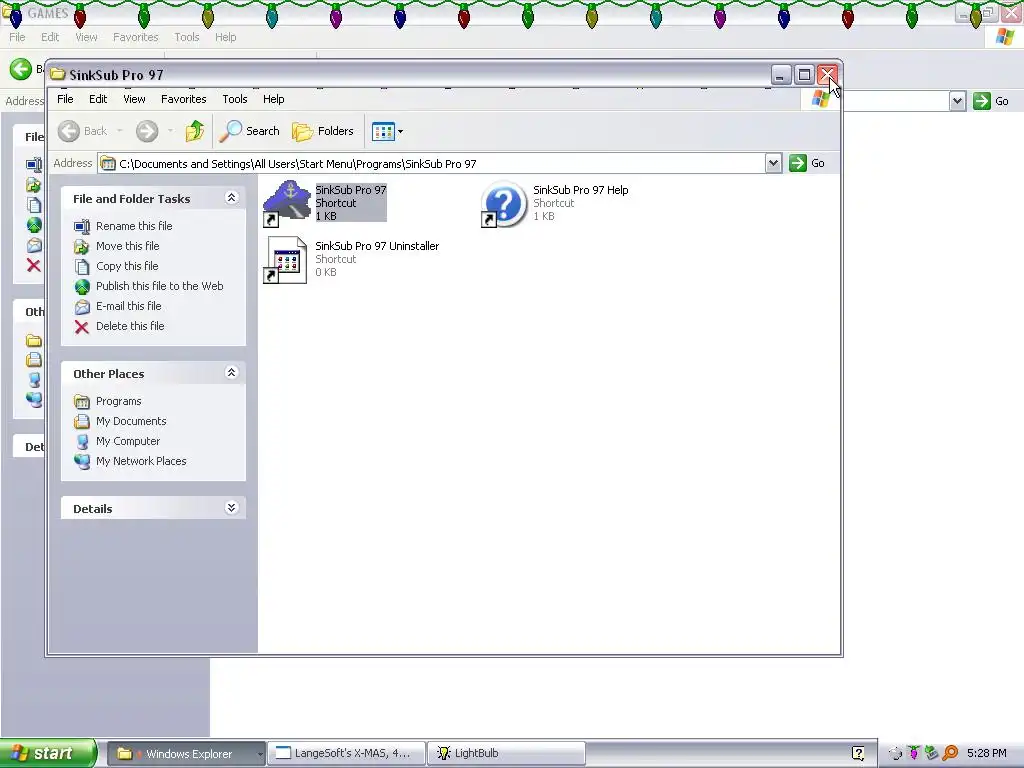This screenshot has height=768, width=1024.
Task: Collapse the File and Folder Tasks panel
Action: (231, 198)
